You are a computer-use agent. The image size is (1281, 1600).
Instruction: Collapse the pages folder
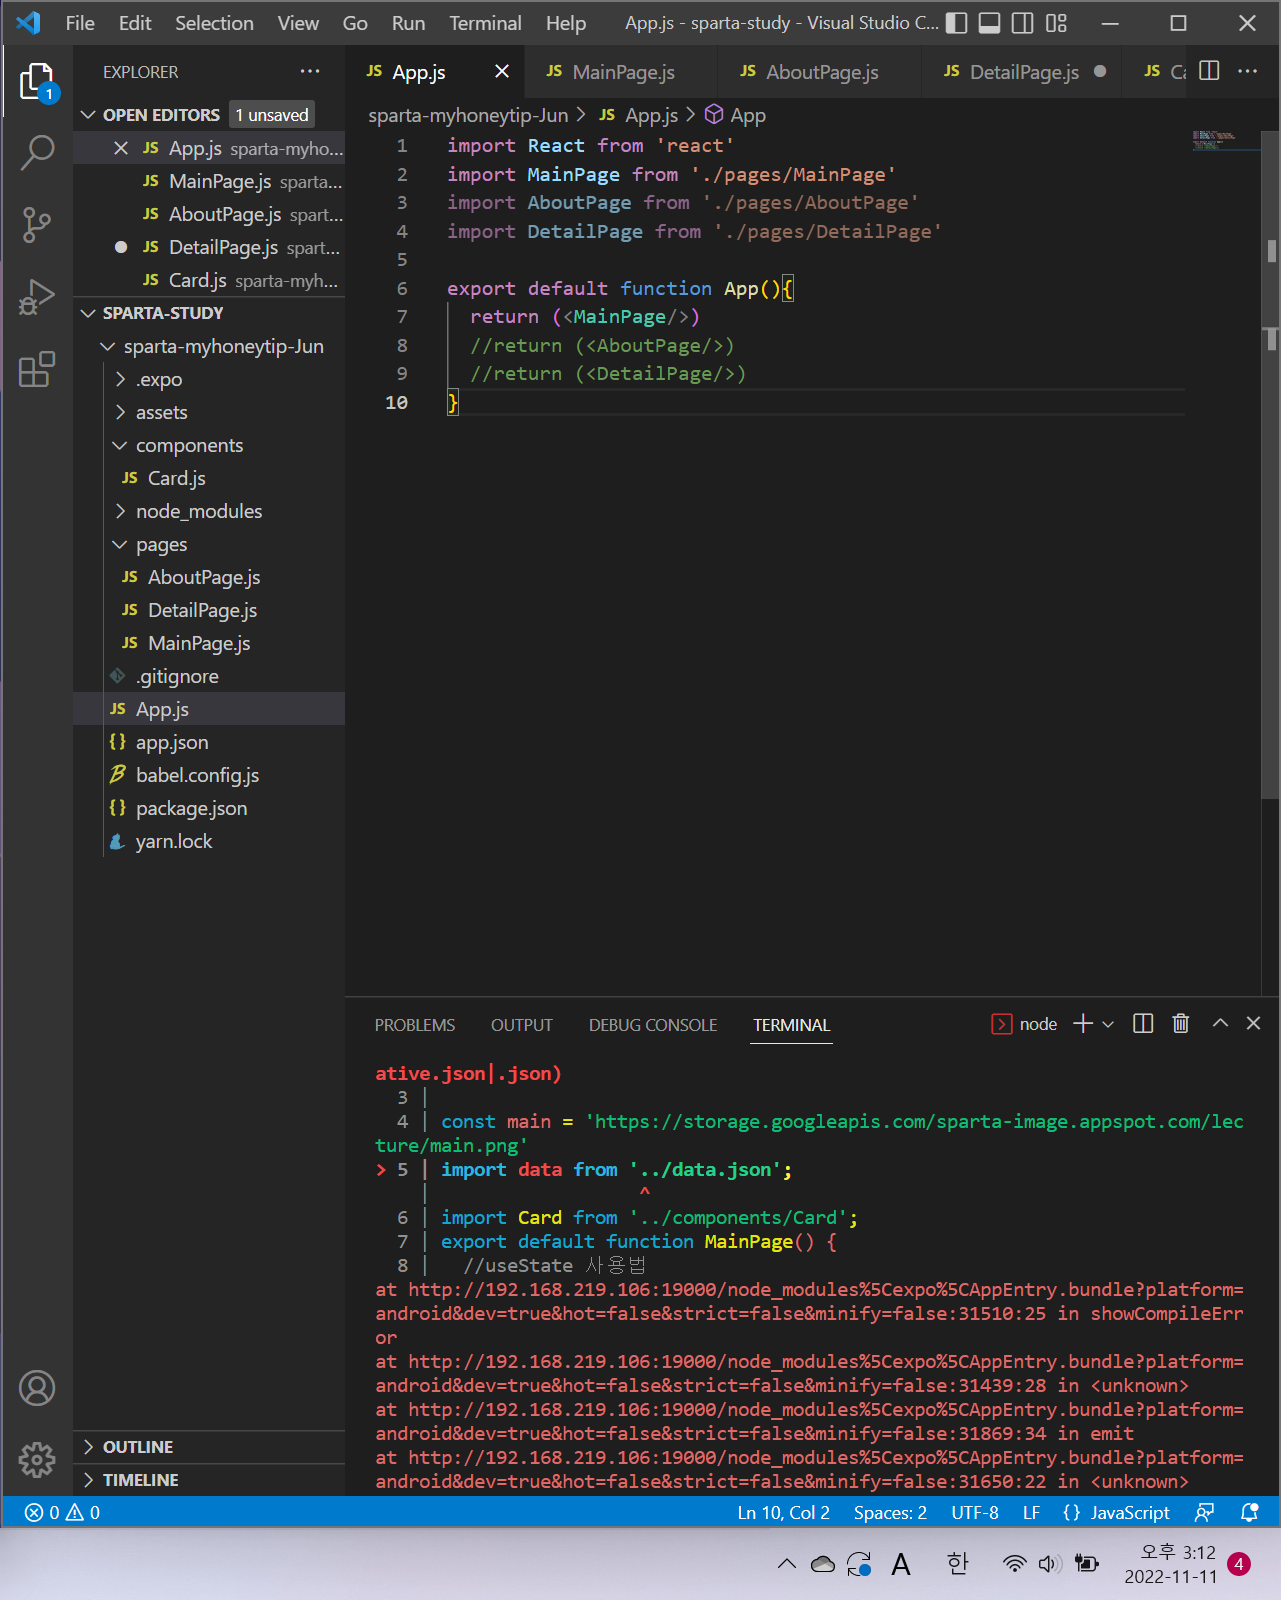click(x=121, y=544)
